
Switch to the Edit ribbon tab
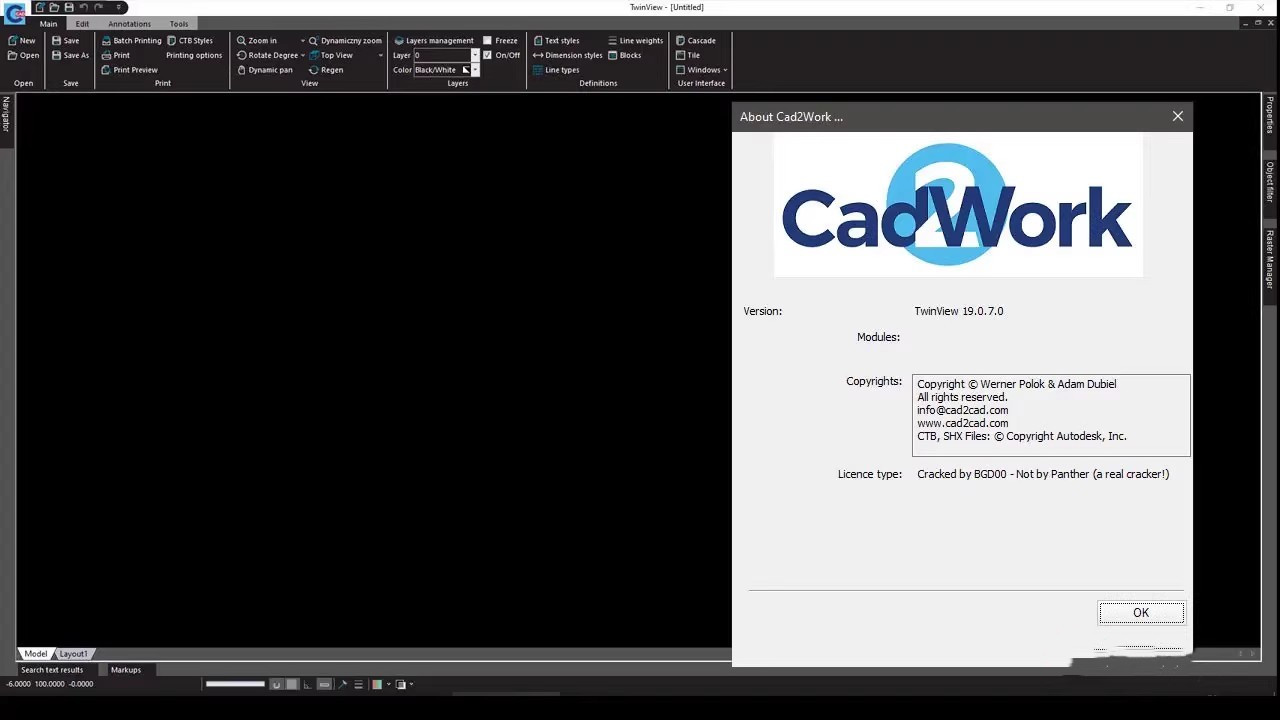82,24
